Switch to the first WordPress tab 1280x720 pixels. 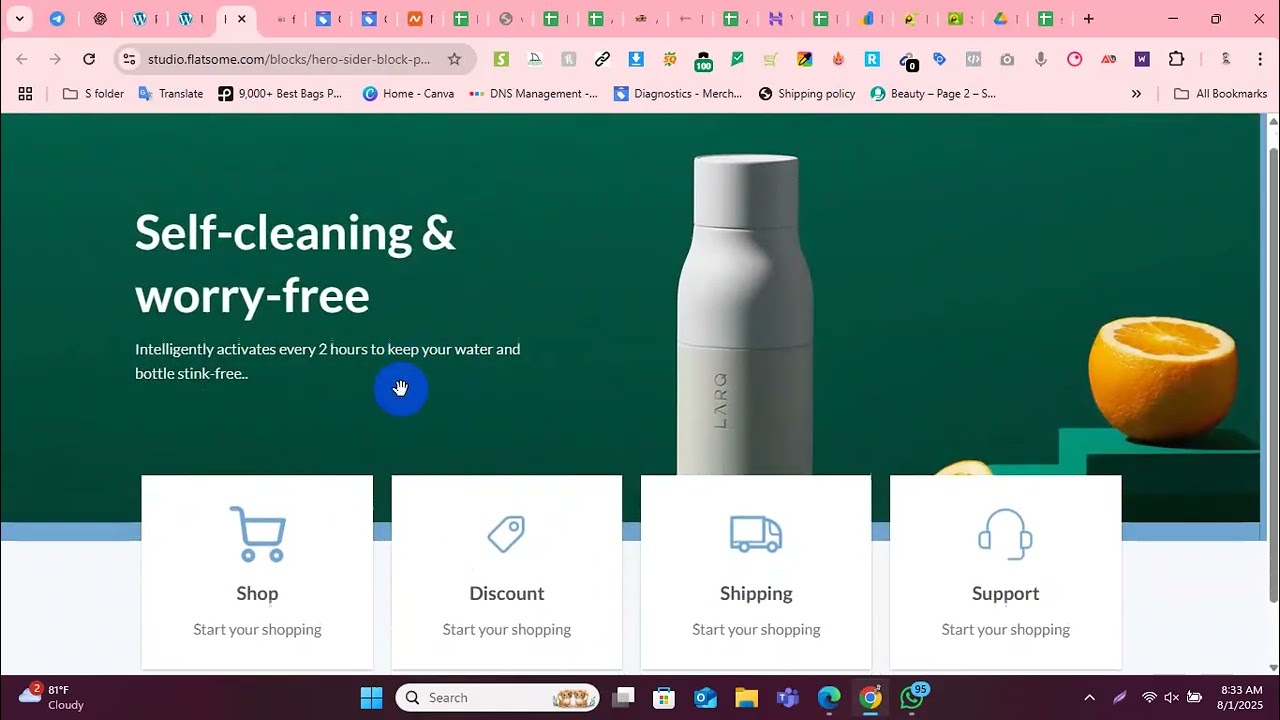[140, 19]
